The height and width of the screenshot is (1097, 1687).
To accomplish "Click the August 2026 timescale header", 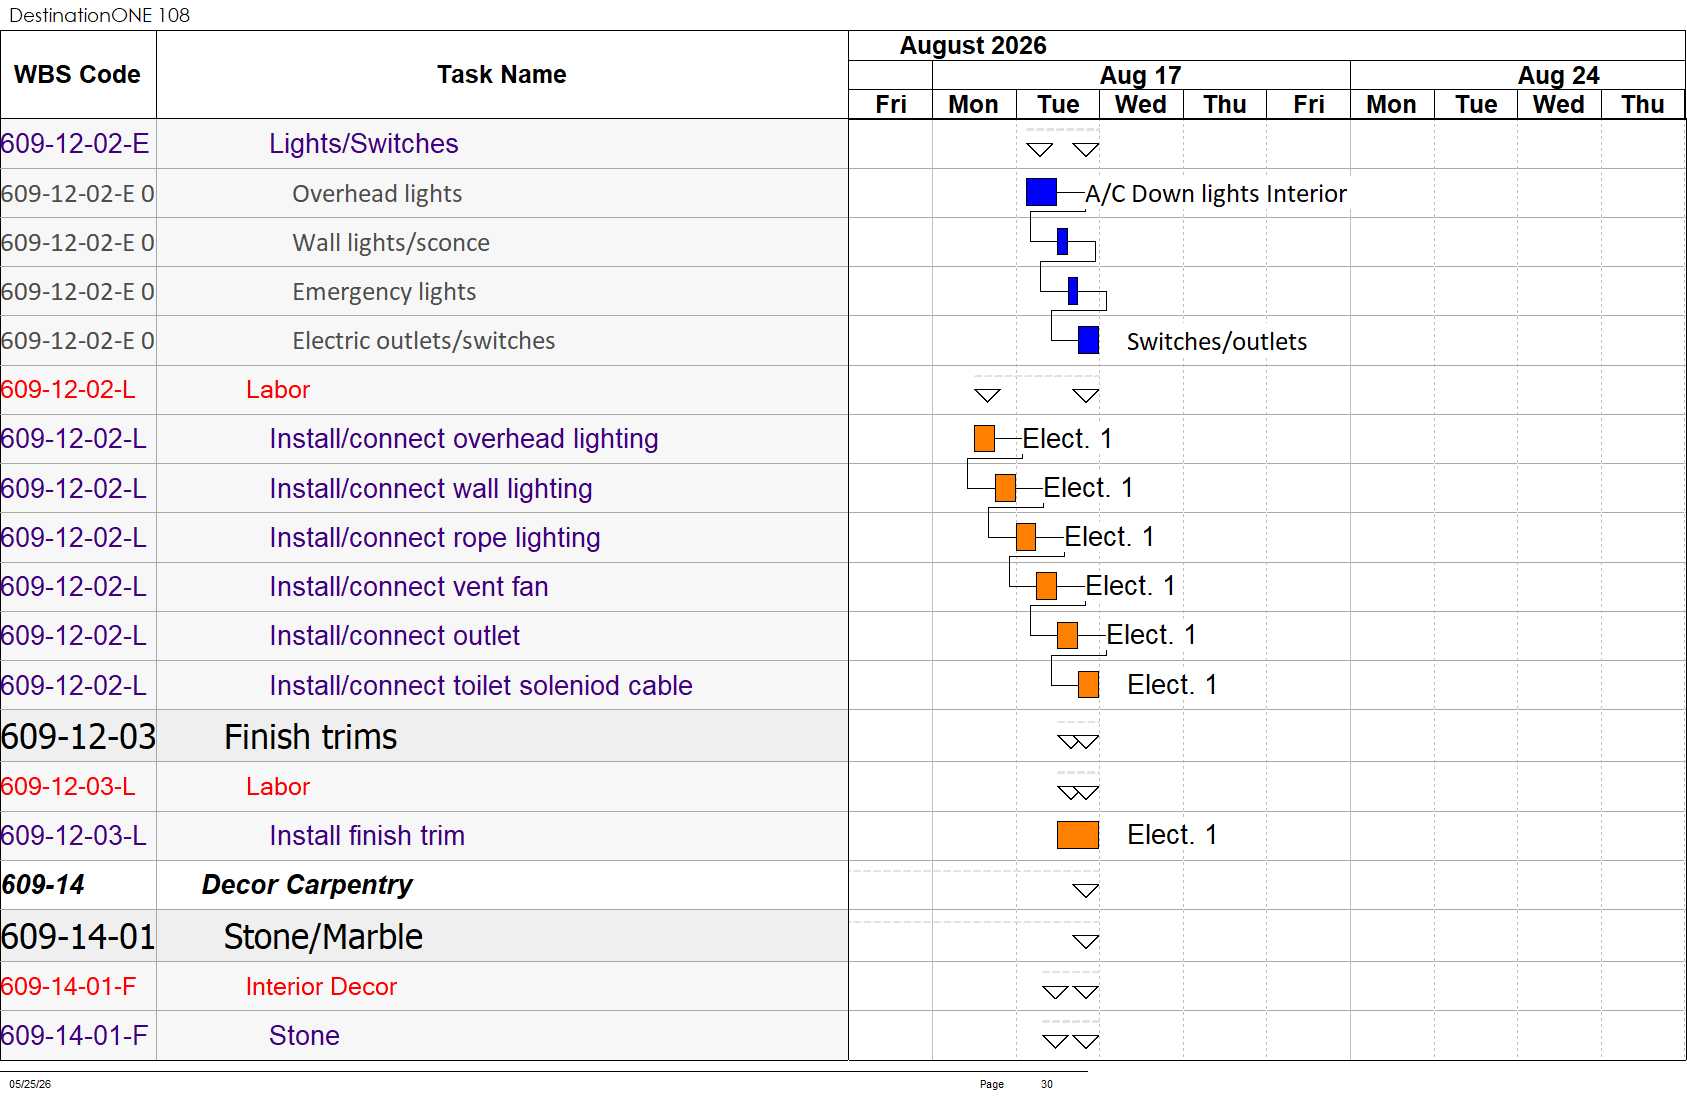I will tap(973, 46).
